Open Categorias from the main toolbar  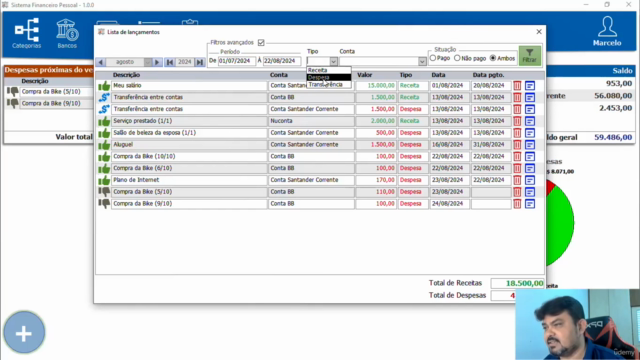(x=27, y=33)
